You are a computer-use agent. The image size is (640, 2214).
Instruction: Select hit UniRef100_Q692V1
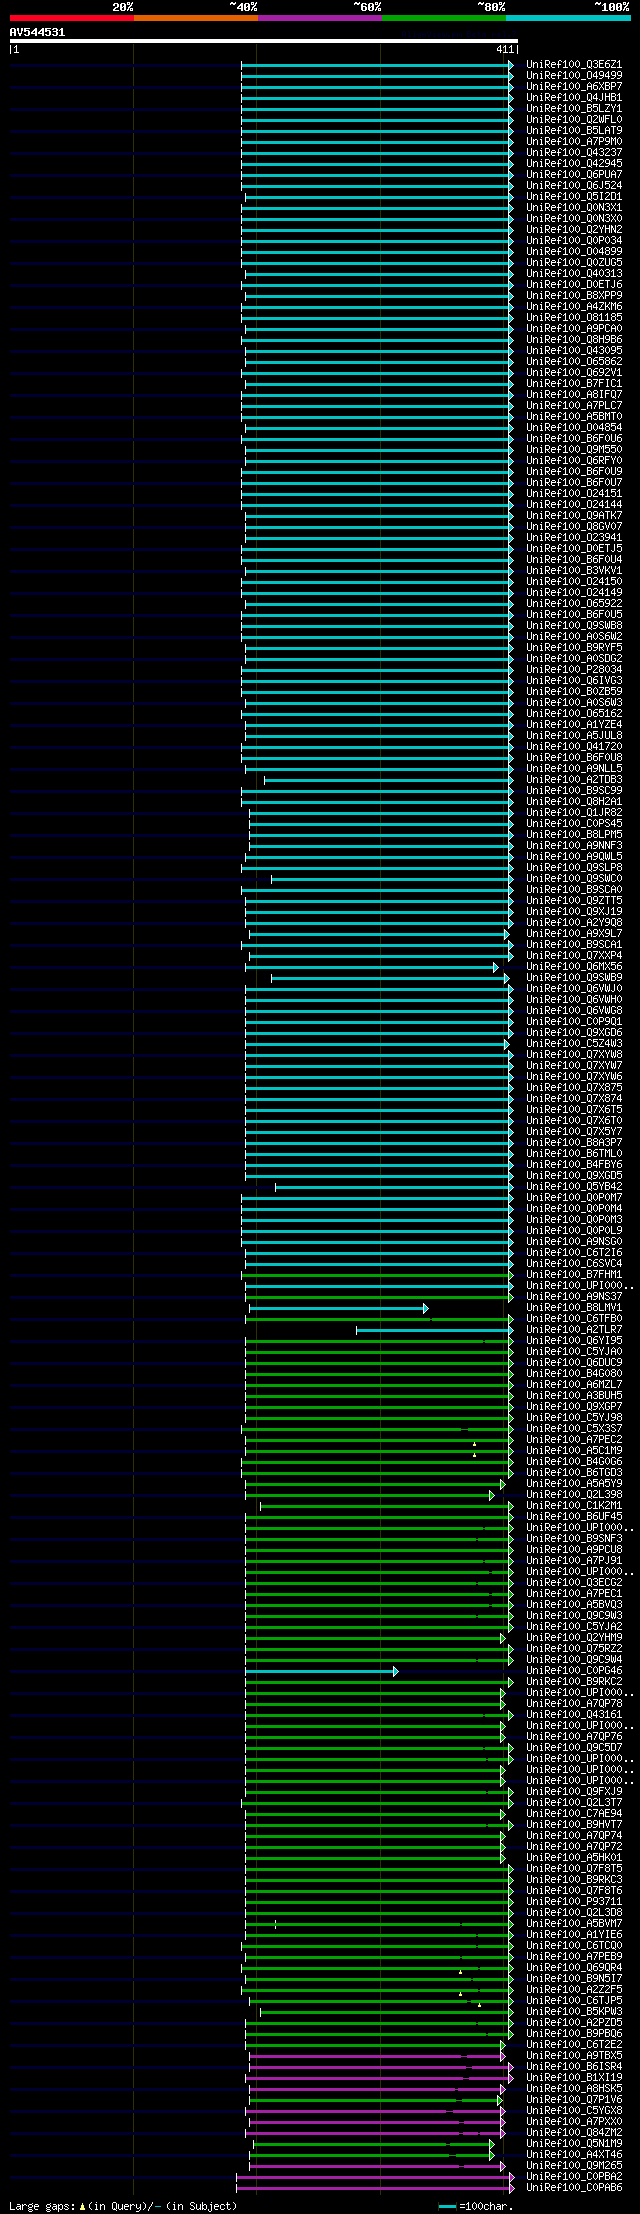click(574, 373)
